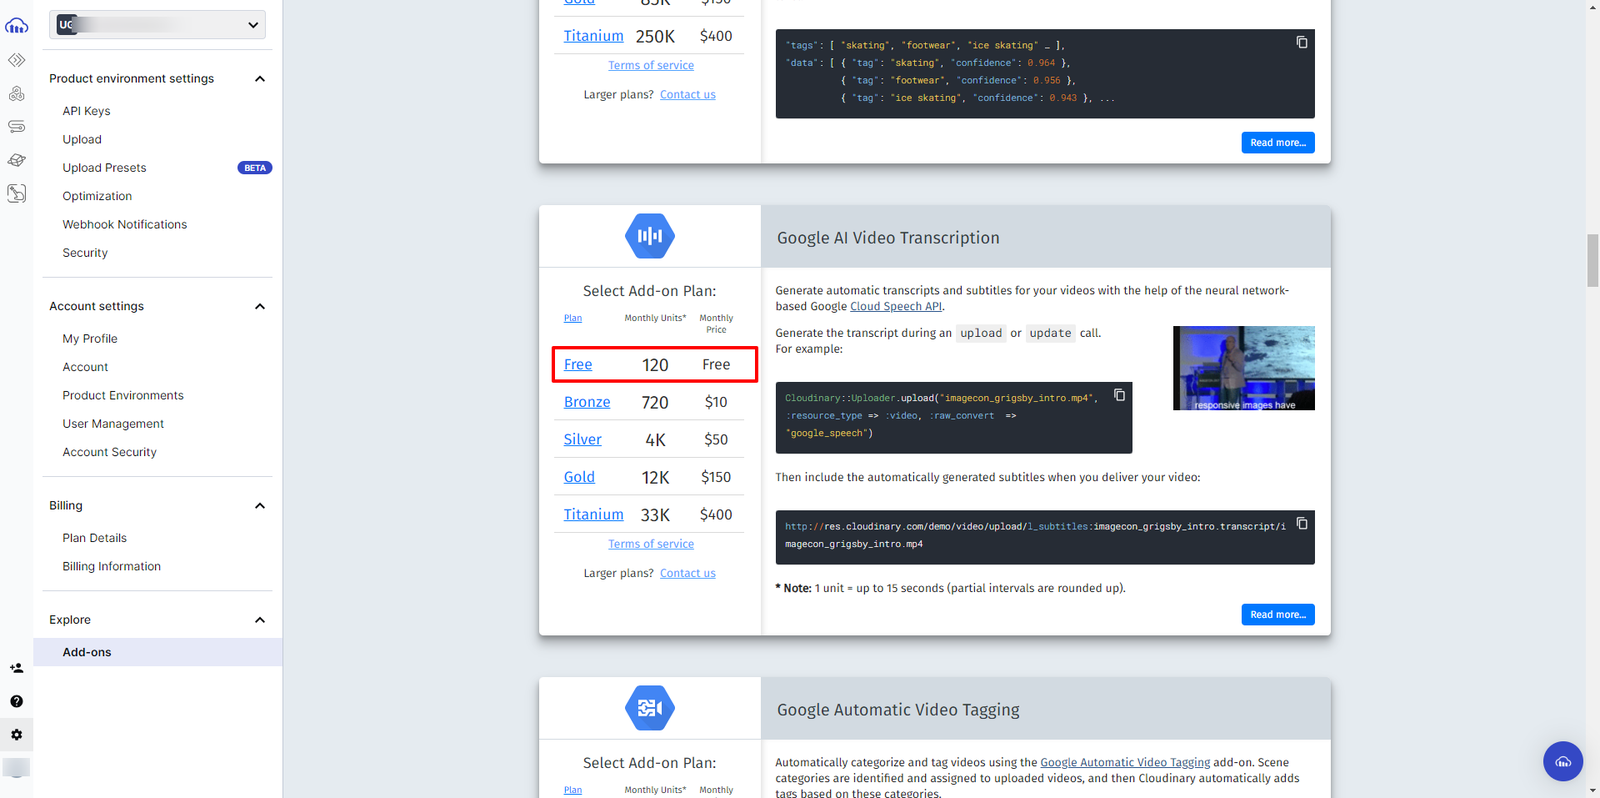Open the orbiting cube sidebar icon
The height and width of the screenshot is (798, 1600).
(17, 160)
